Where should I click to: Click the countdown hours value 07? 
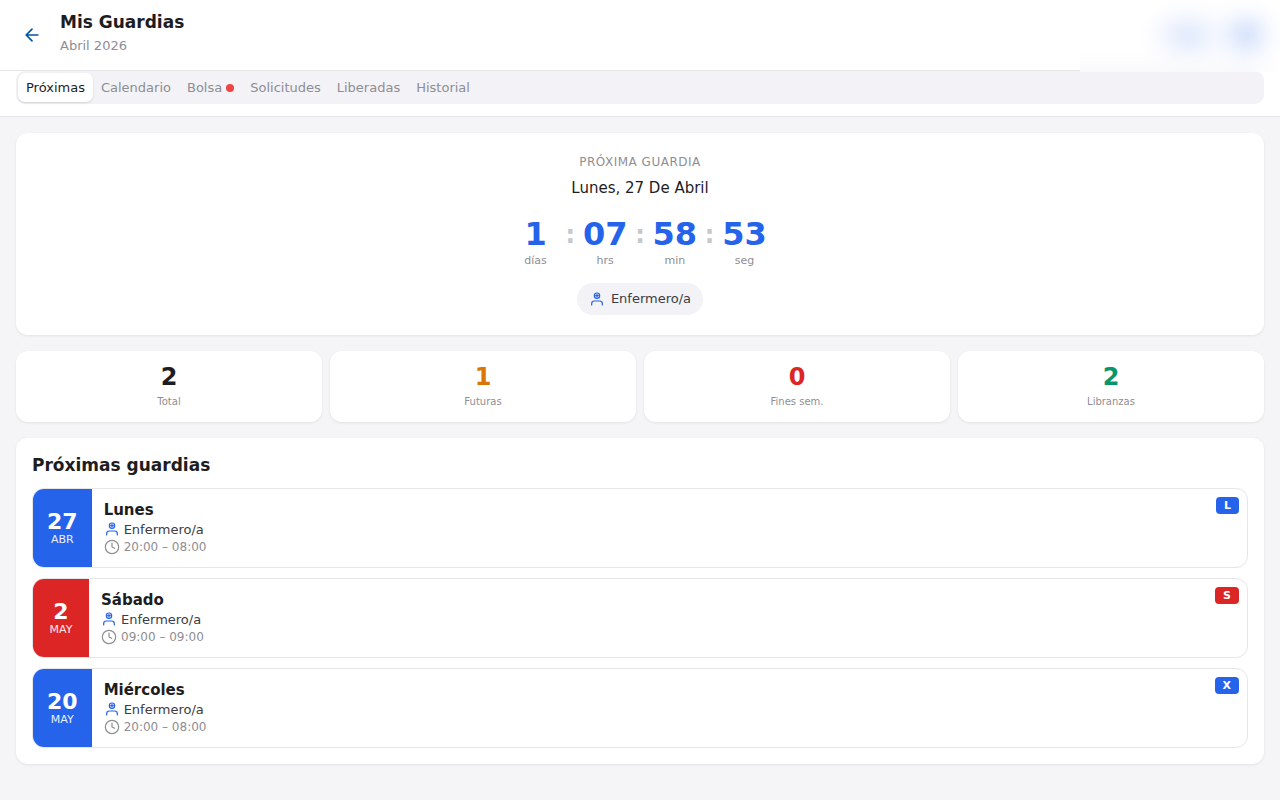(x=605, y=234)
